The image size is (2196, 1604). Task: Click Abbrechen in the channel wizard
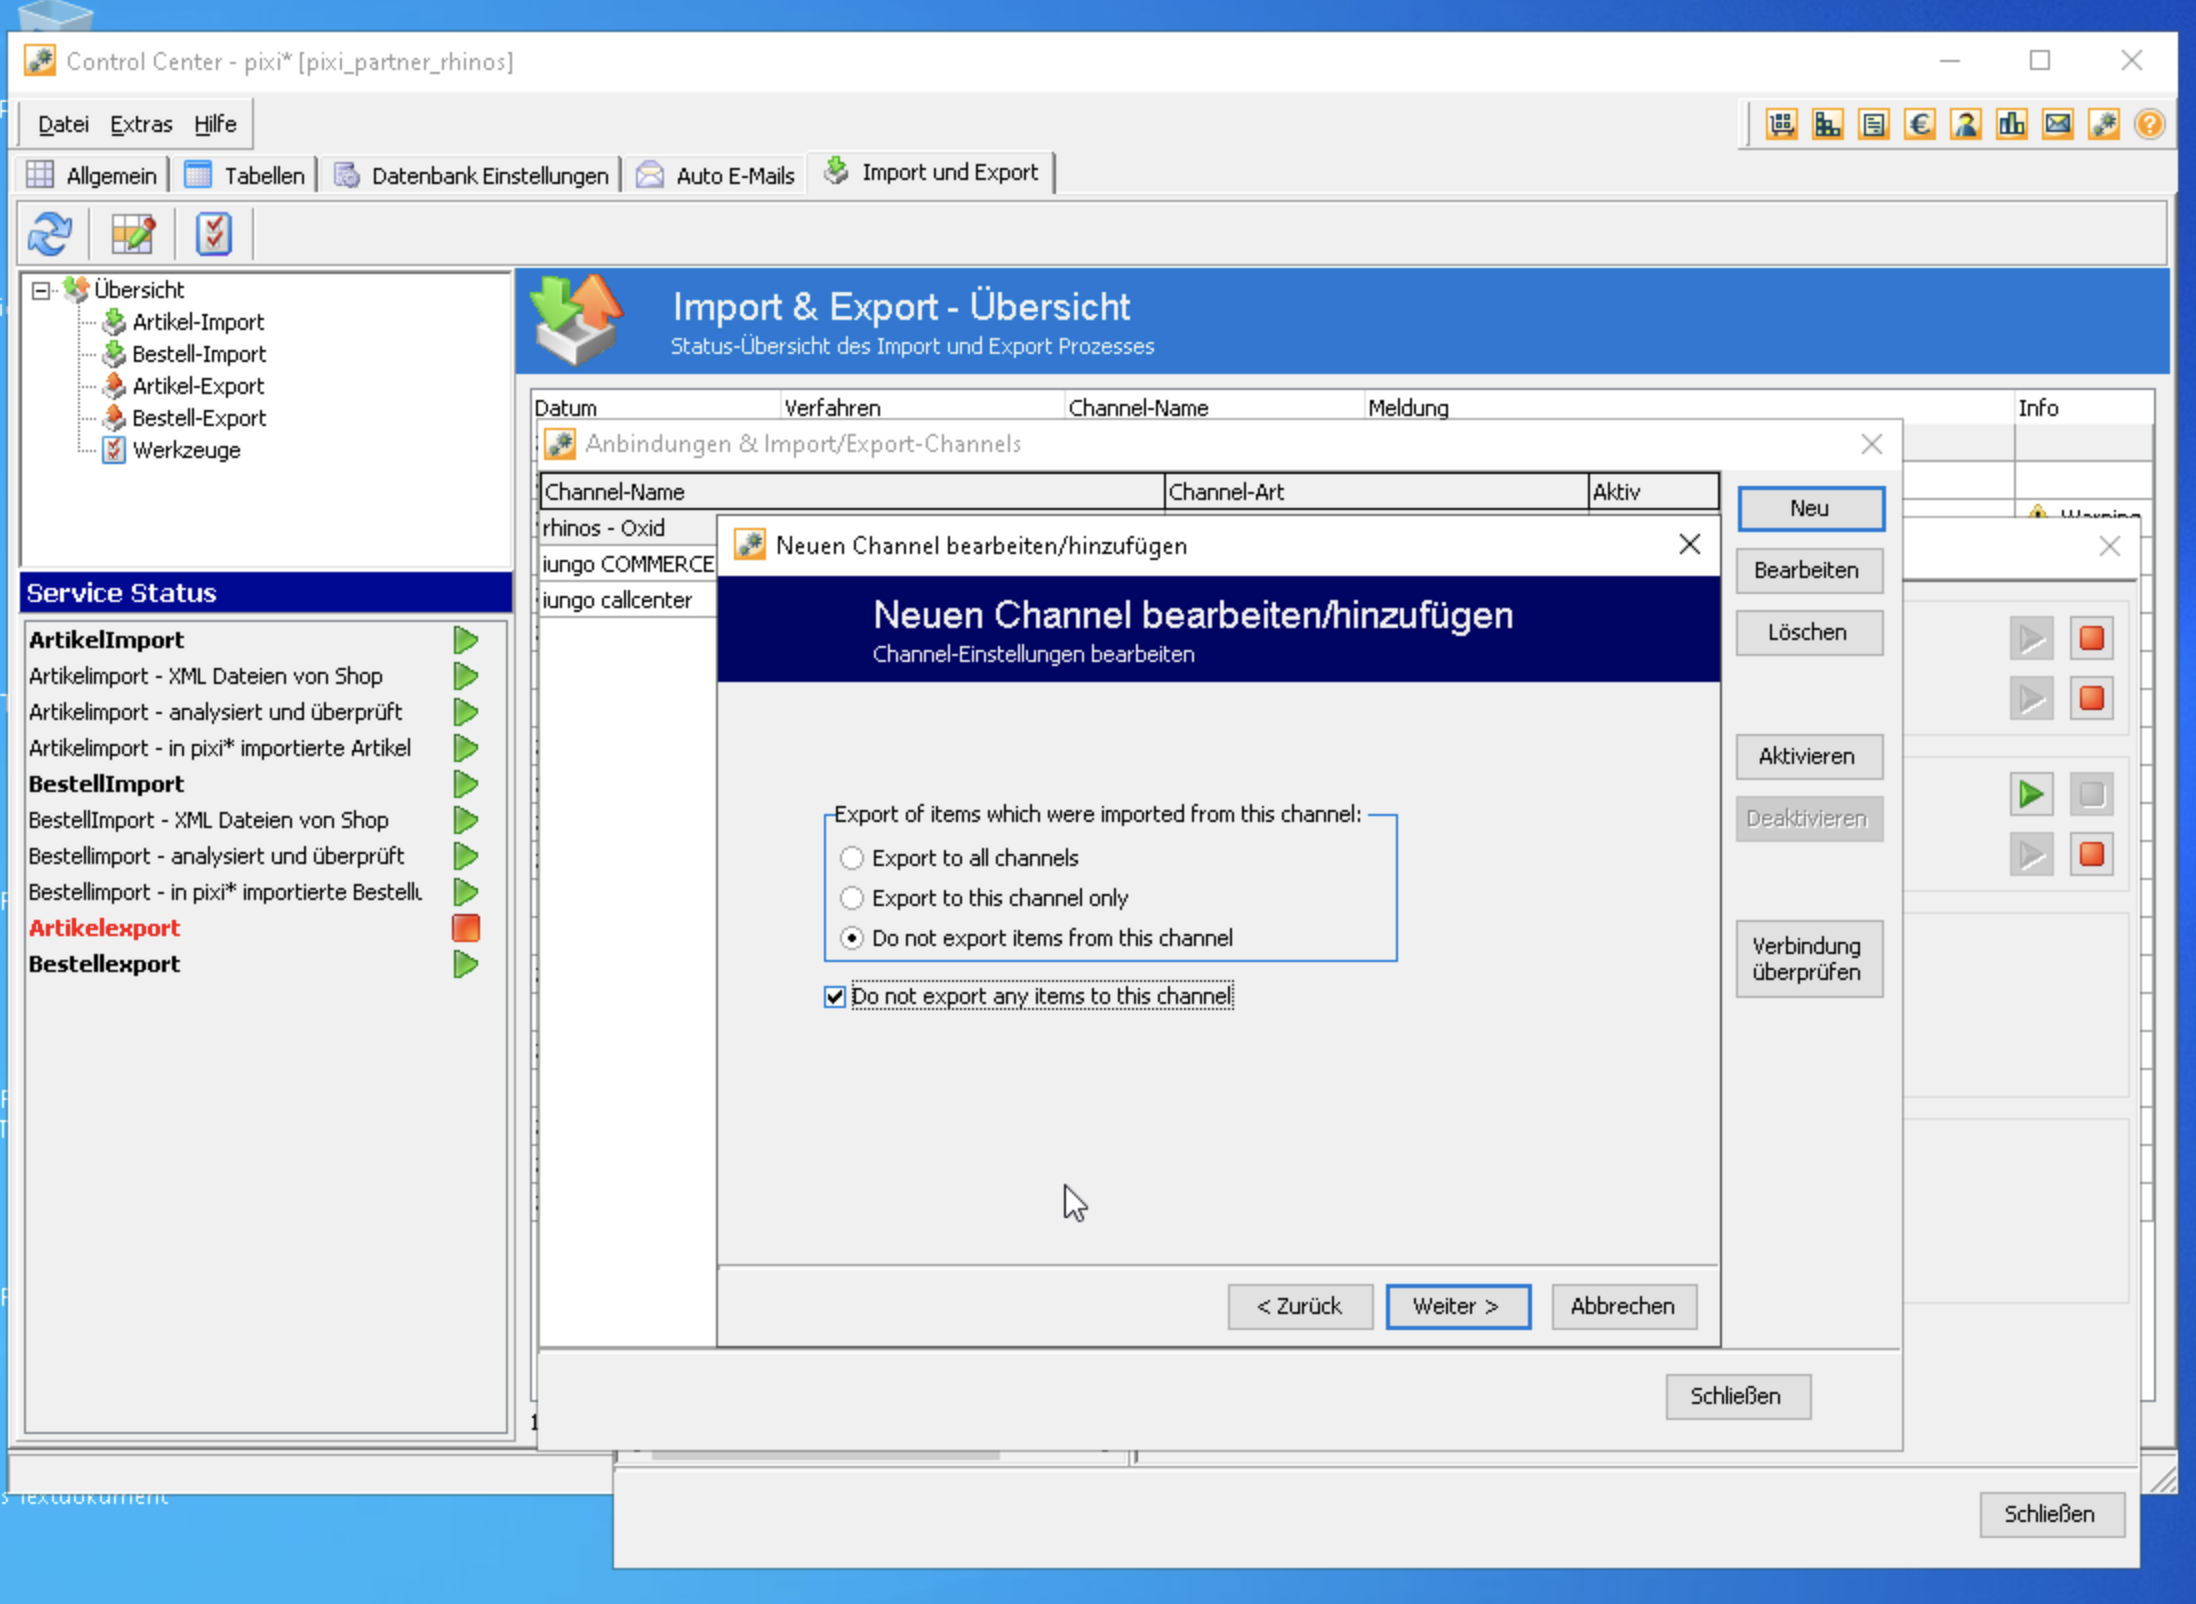point(1623,1306)
